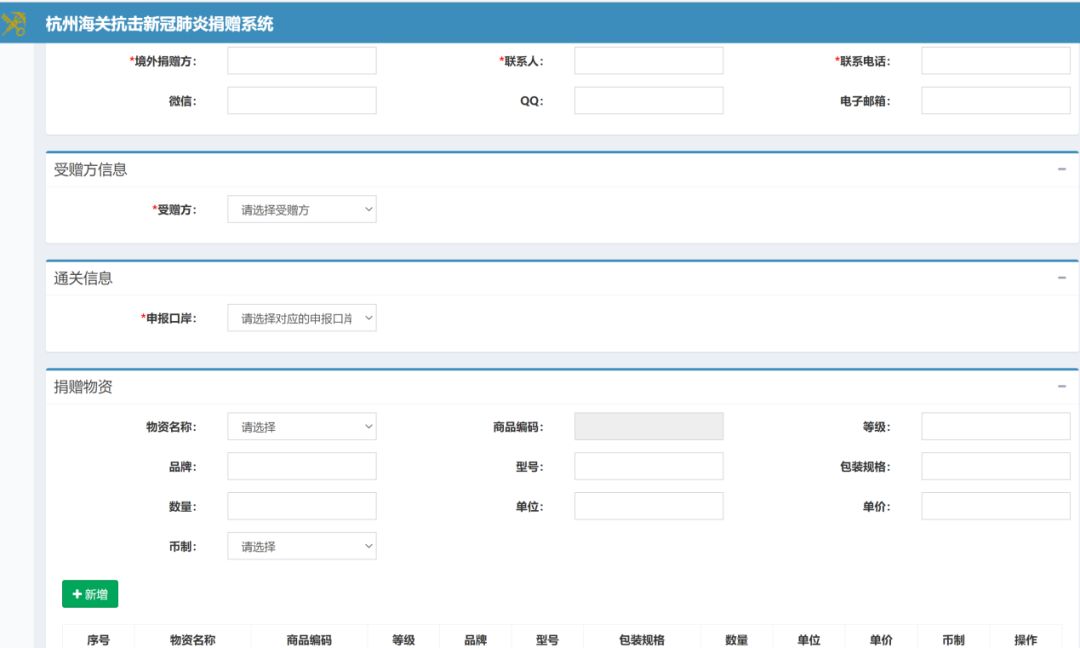Click the customs logo icon in header
This screenshot has height=648, width=1080.
[x=14, y=23]
